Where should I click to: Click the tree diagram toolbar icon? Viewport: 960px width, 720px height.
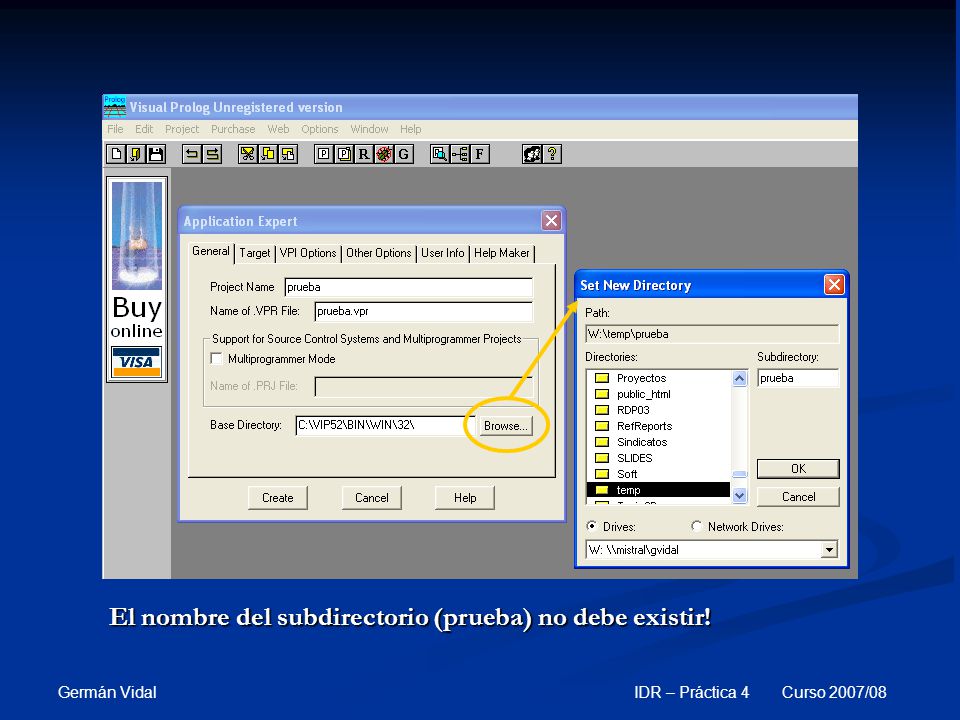[x=460, y=154]
